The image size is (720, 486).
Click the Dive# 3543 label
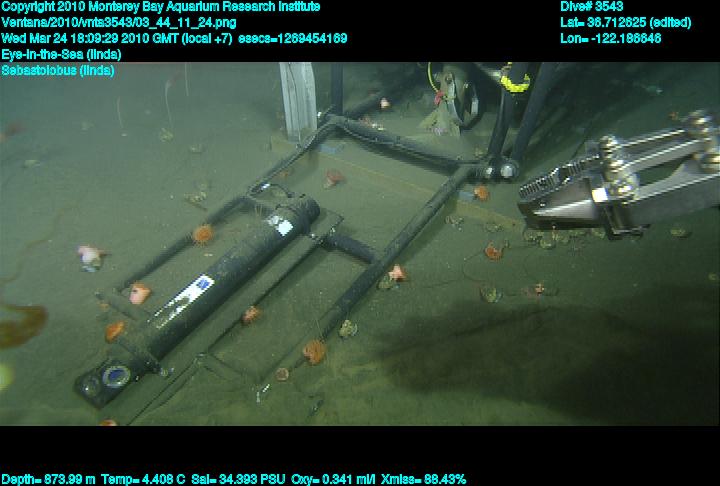[x=592, y=7]
